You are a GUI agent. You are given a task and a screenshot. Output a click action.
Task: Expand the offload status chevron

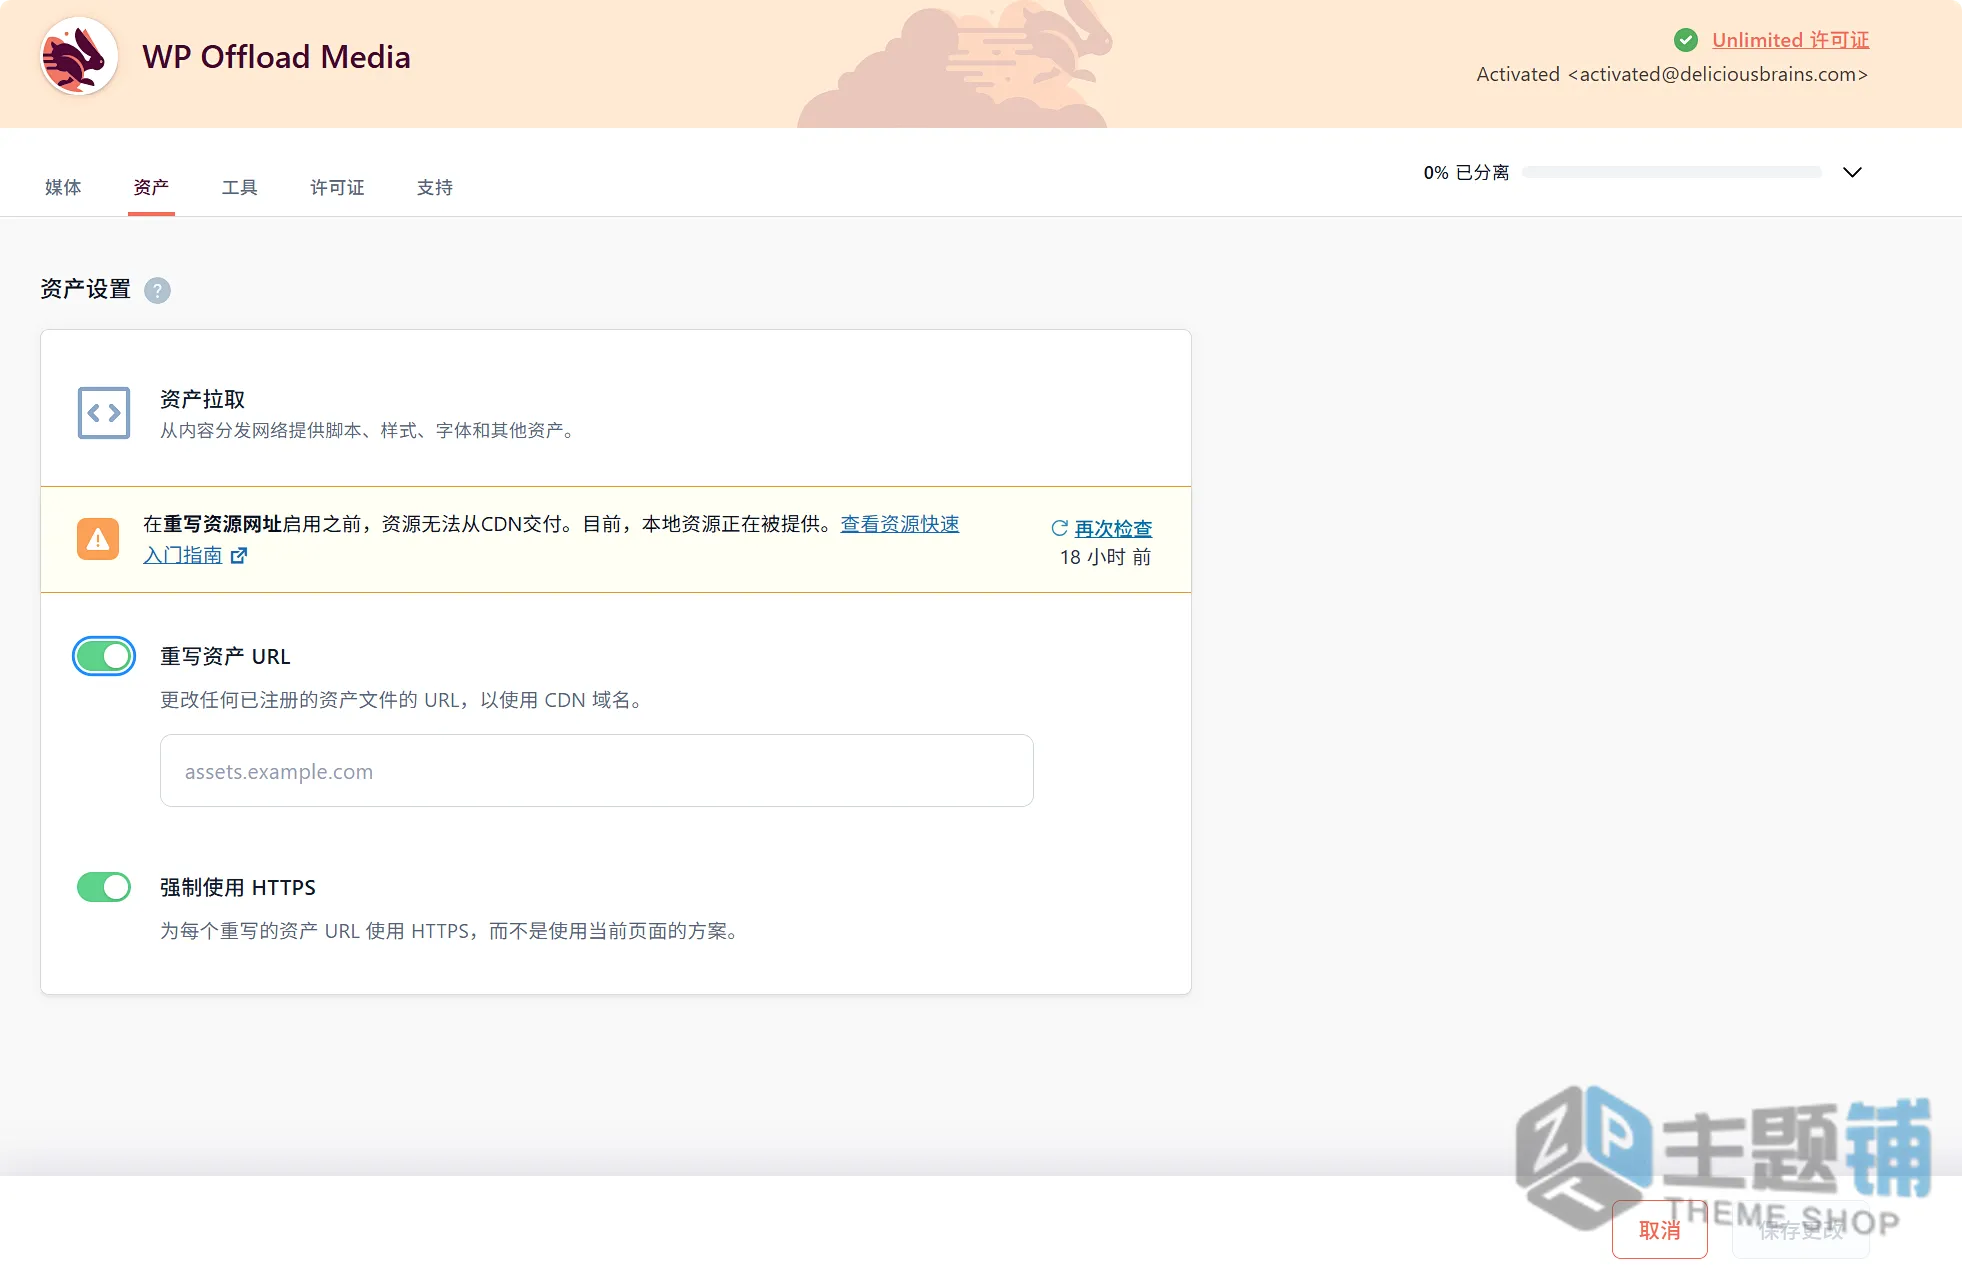click(1852, 172)
